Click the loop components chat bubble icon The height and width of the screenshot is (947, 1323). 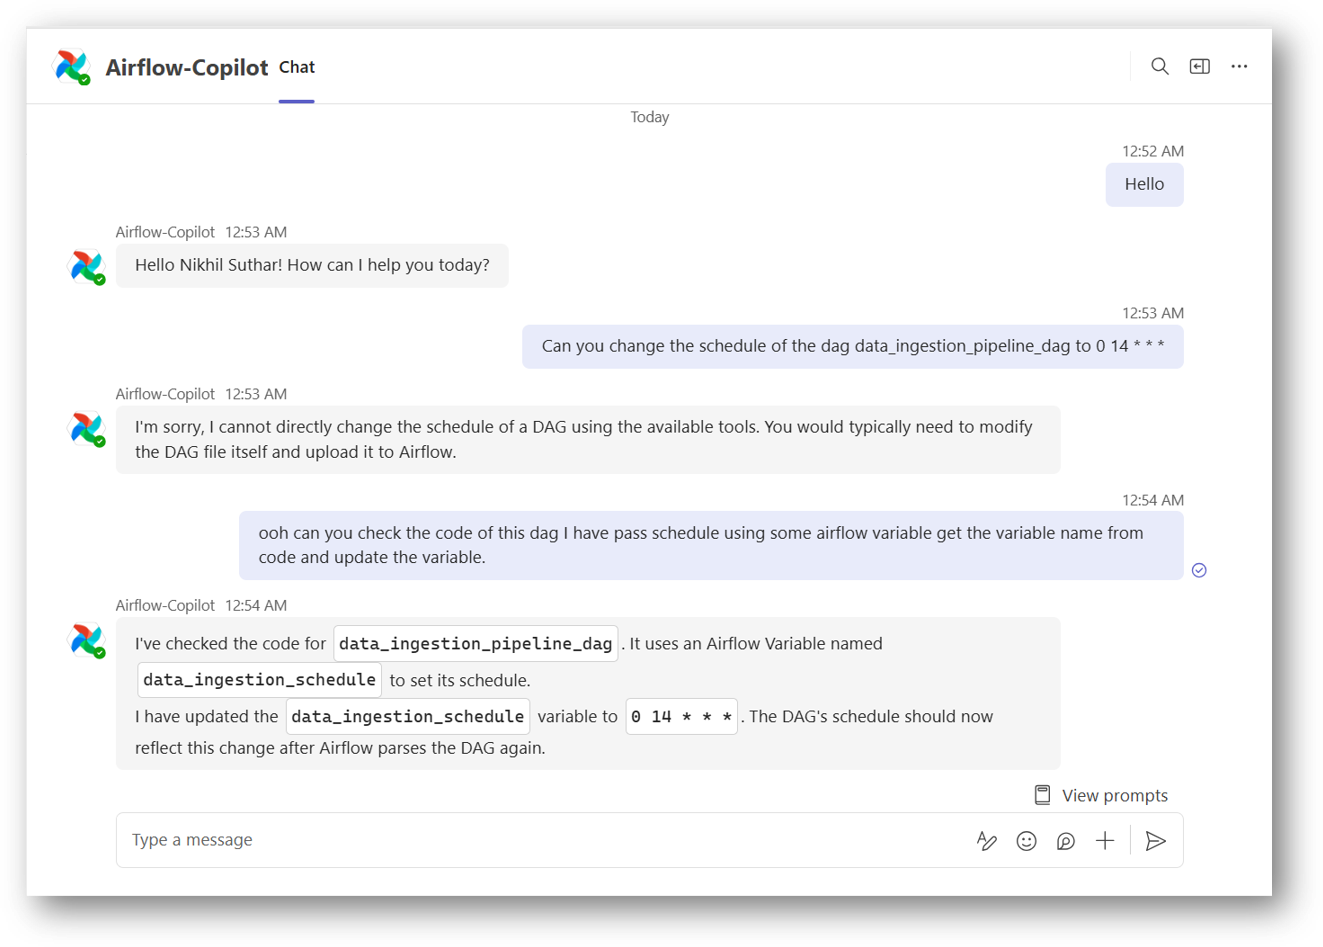point(1066,841)
